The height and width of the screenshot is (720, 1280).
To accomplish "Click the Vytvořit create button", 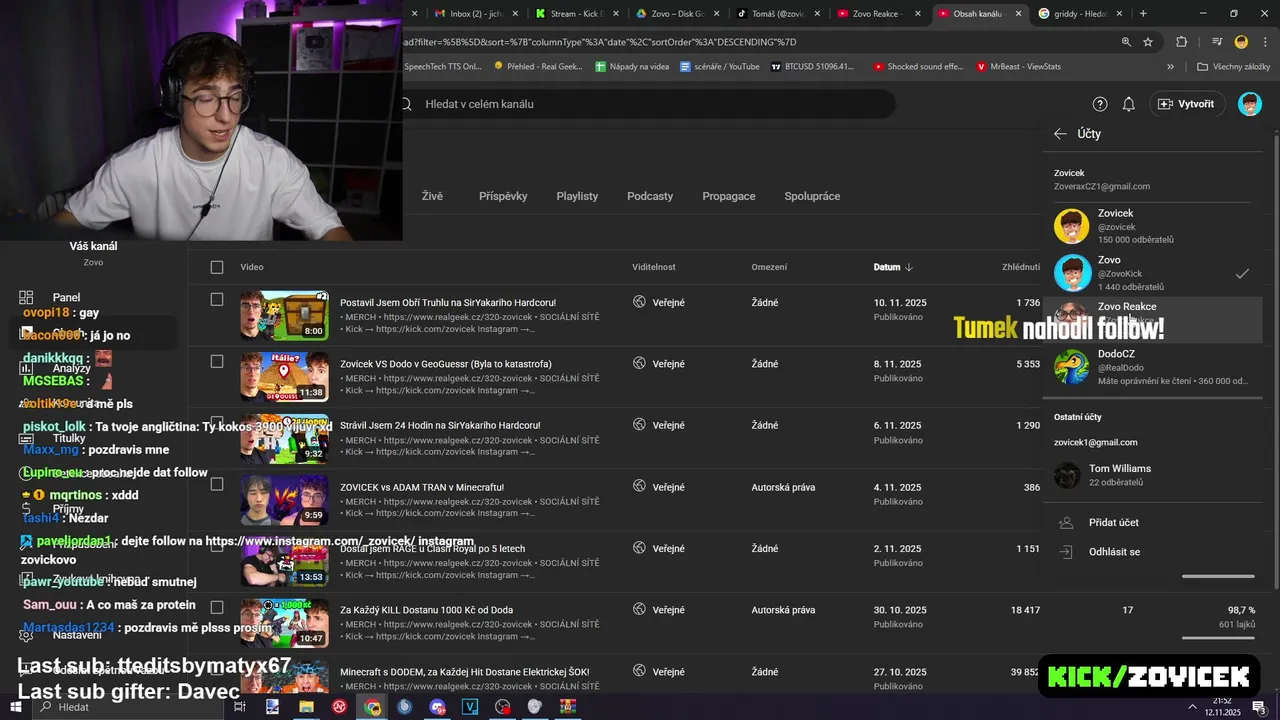I will 1186,104.
